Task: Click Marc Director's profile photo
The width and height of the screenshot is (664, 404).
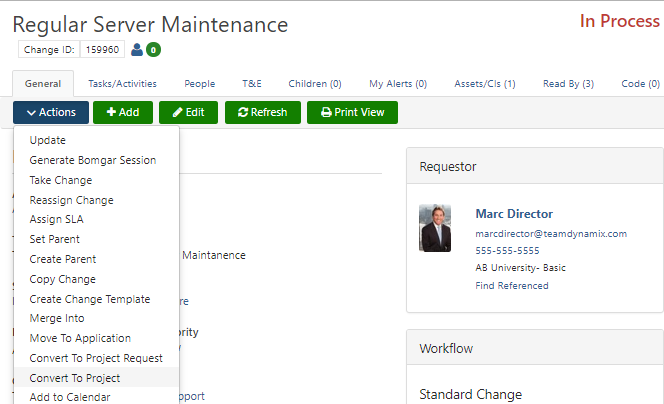Action: pyautogui.click(x=435, y=228)
